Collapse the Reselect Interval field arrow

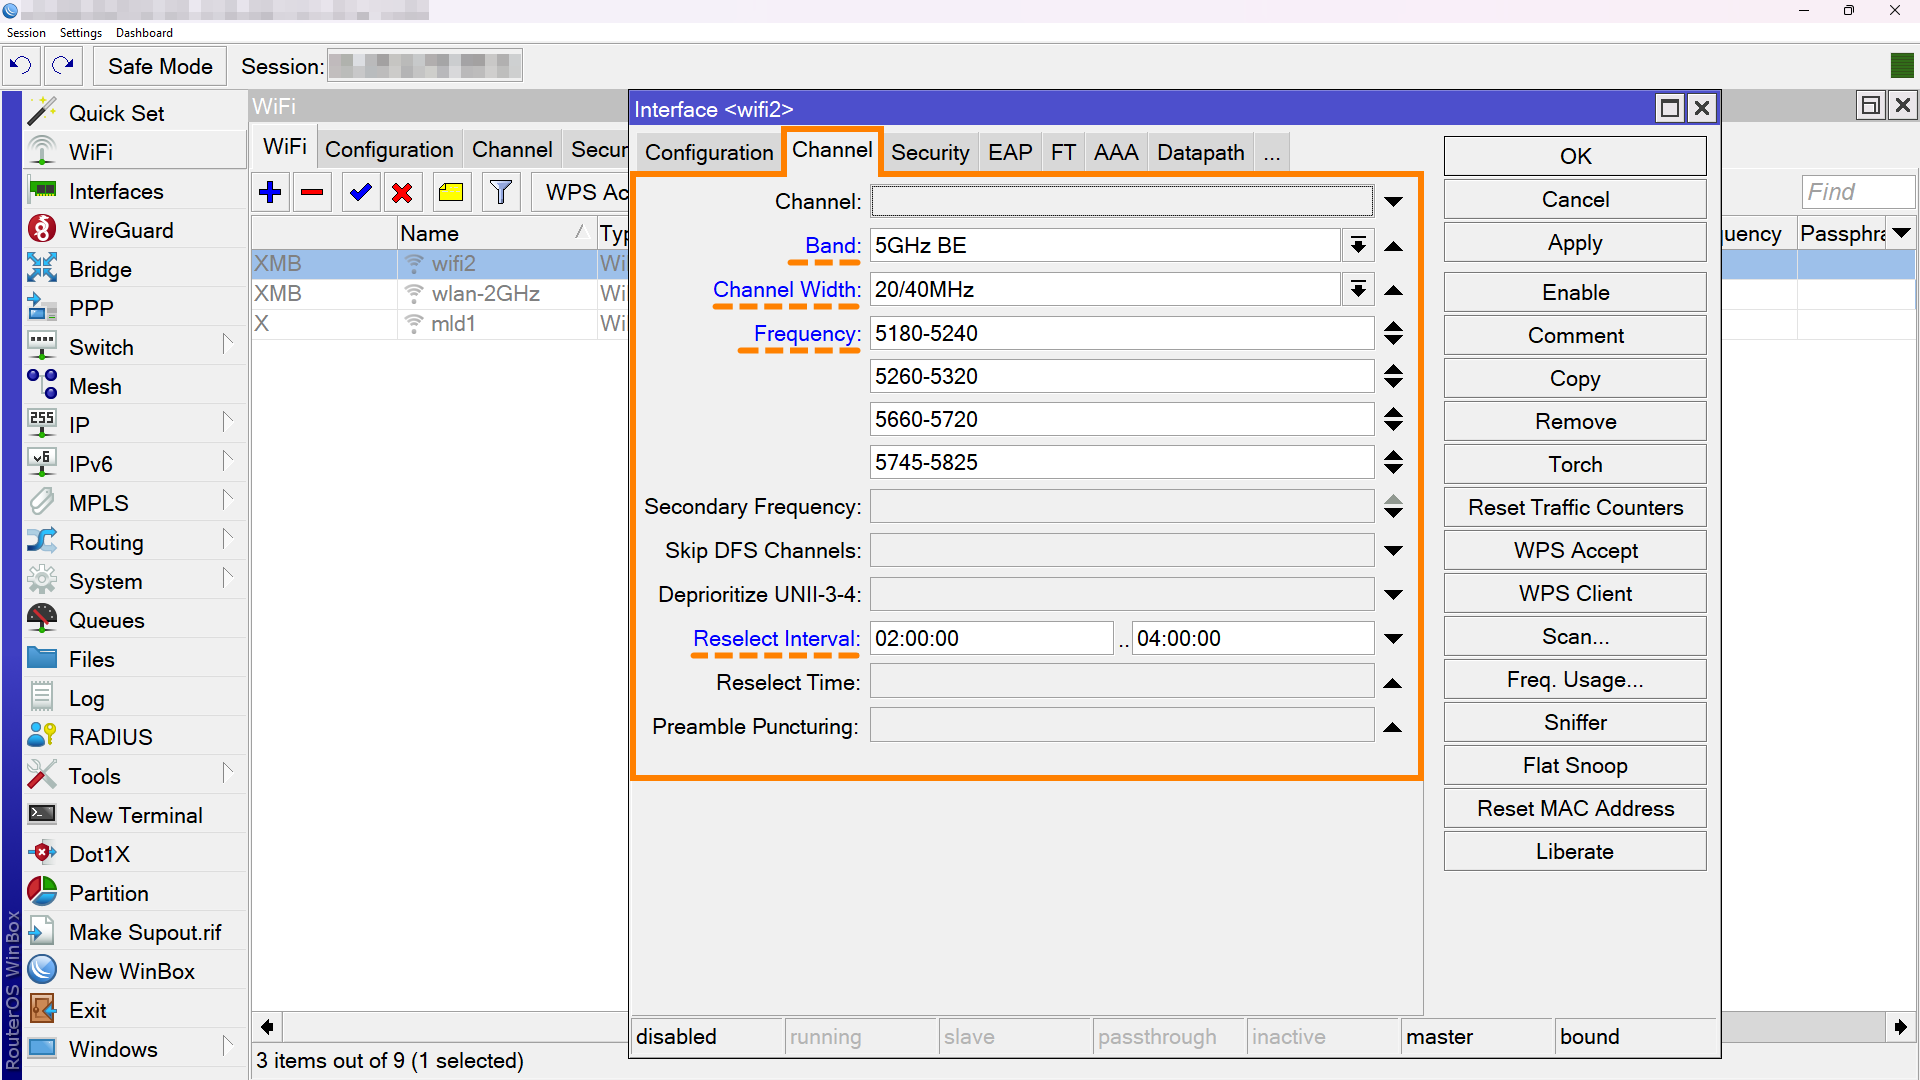click(1393, 639)
